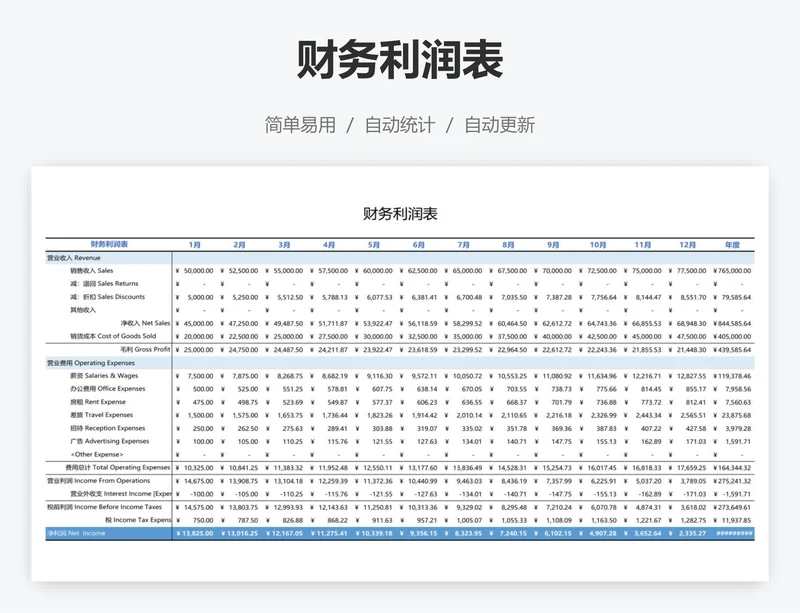Select the 6月 column header
The image size is (800, 613).
point(419,245)
